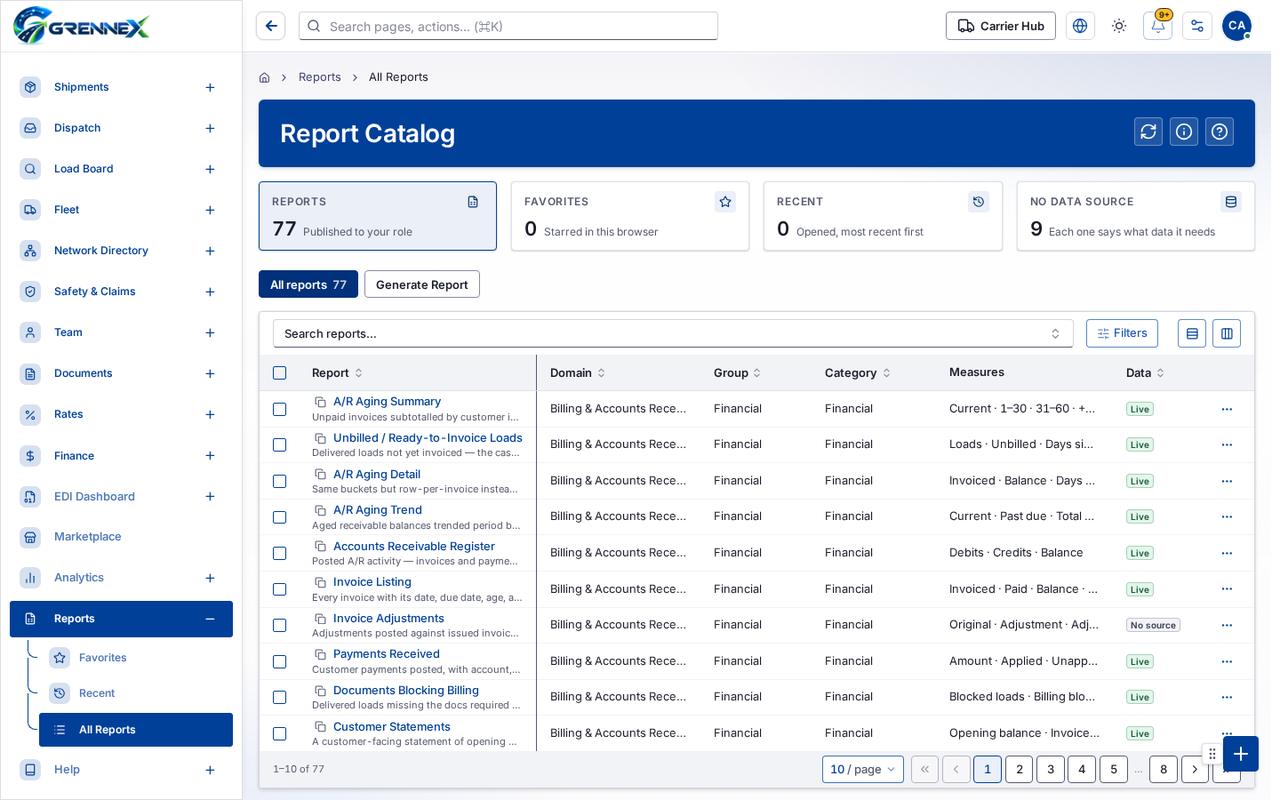Screen dimensions: 1280x800
Task: Expand the Fleet sidebar section
Action: click(210, 210)
